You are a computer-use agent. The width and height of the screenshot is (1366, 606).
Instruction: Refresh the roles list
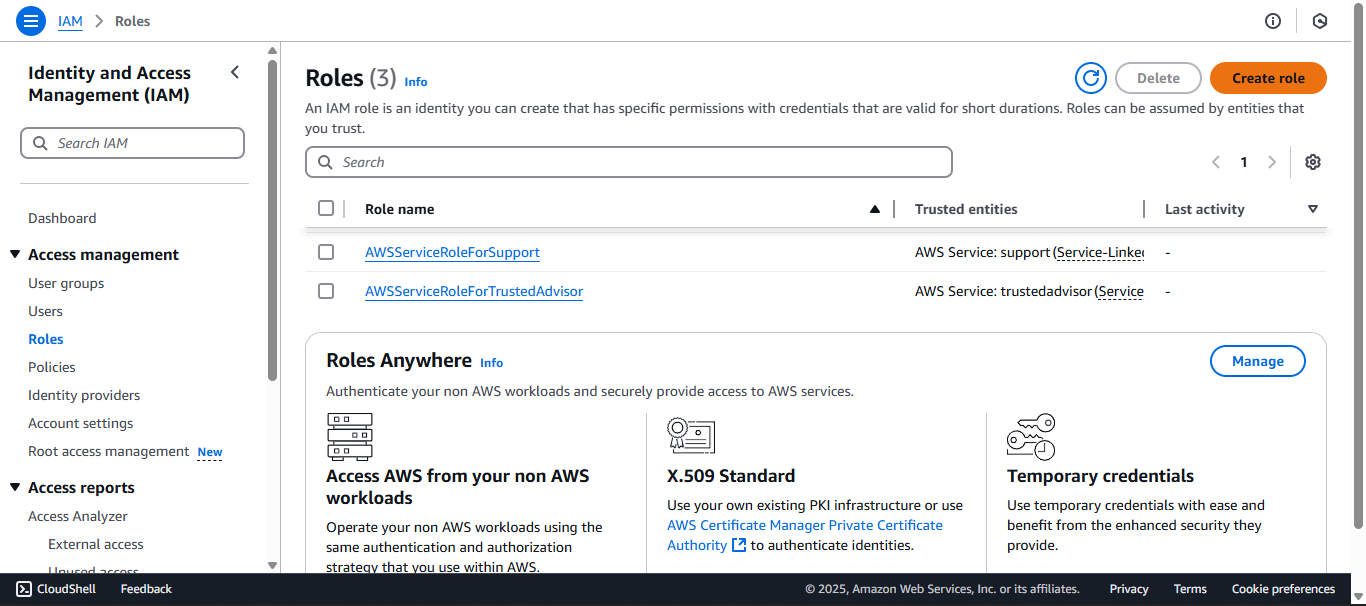(1091, 78)
